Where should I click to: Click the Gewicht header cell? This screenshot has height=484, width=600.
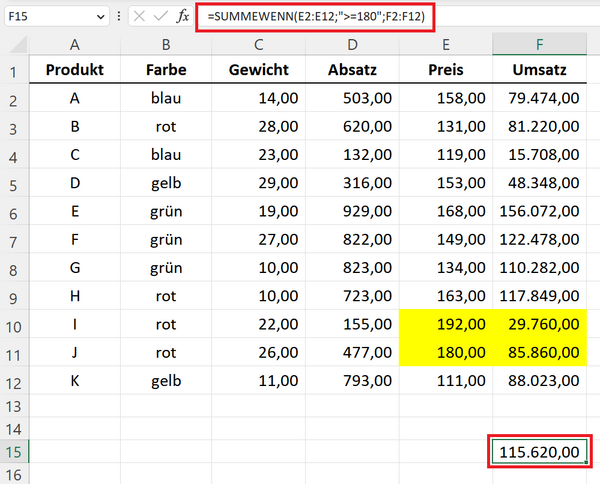coord(259,70)
